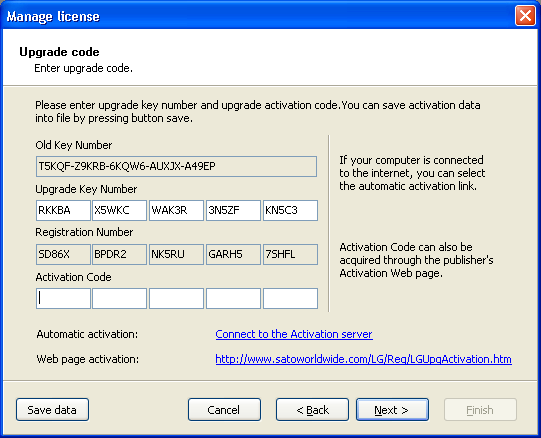Select the second Activation Code box
The image size is (541, 438).
point(120,299)
